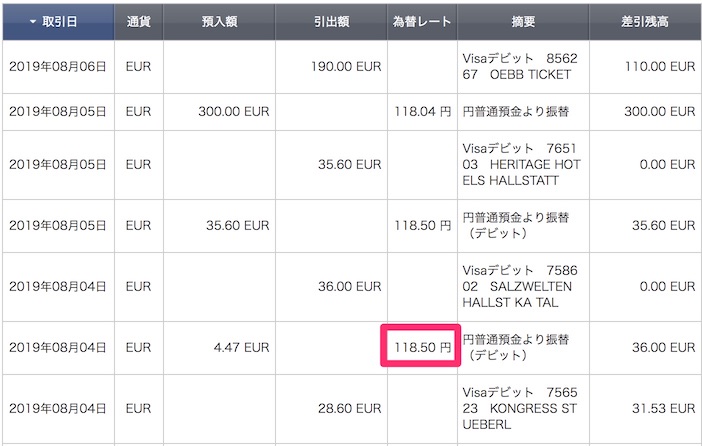The image size is (702, 446).
Task: Select the KONGRESS ST UEBERL description
Action: pyautogui.click(x=520, y=408)
